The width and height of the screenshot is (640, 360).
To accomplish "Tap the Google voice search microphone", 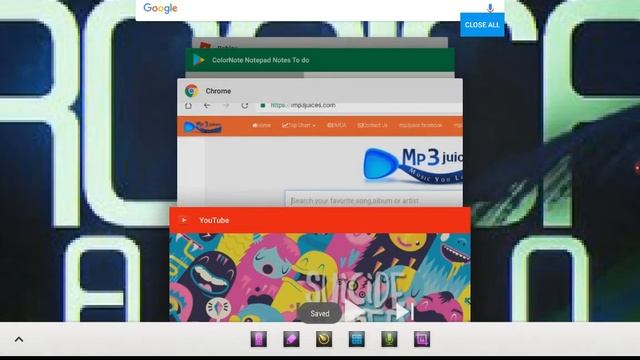I will coord(490,8).
